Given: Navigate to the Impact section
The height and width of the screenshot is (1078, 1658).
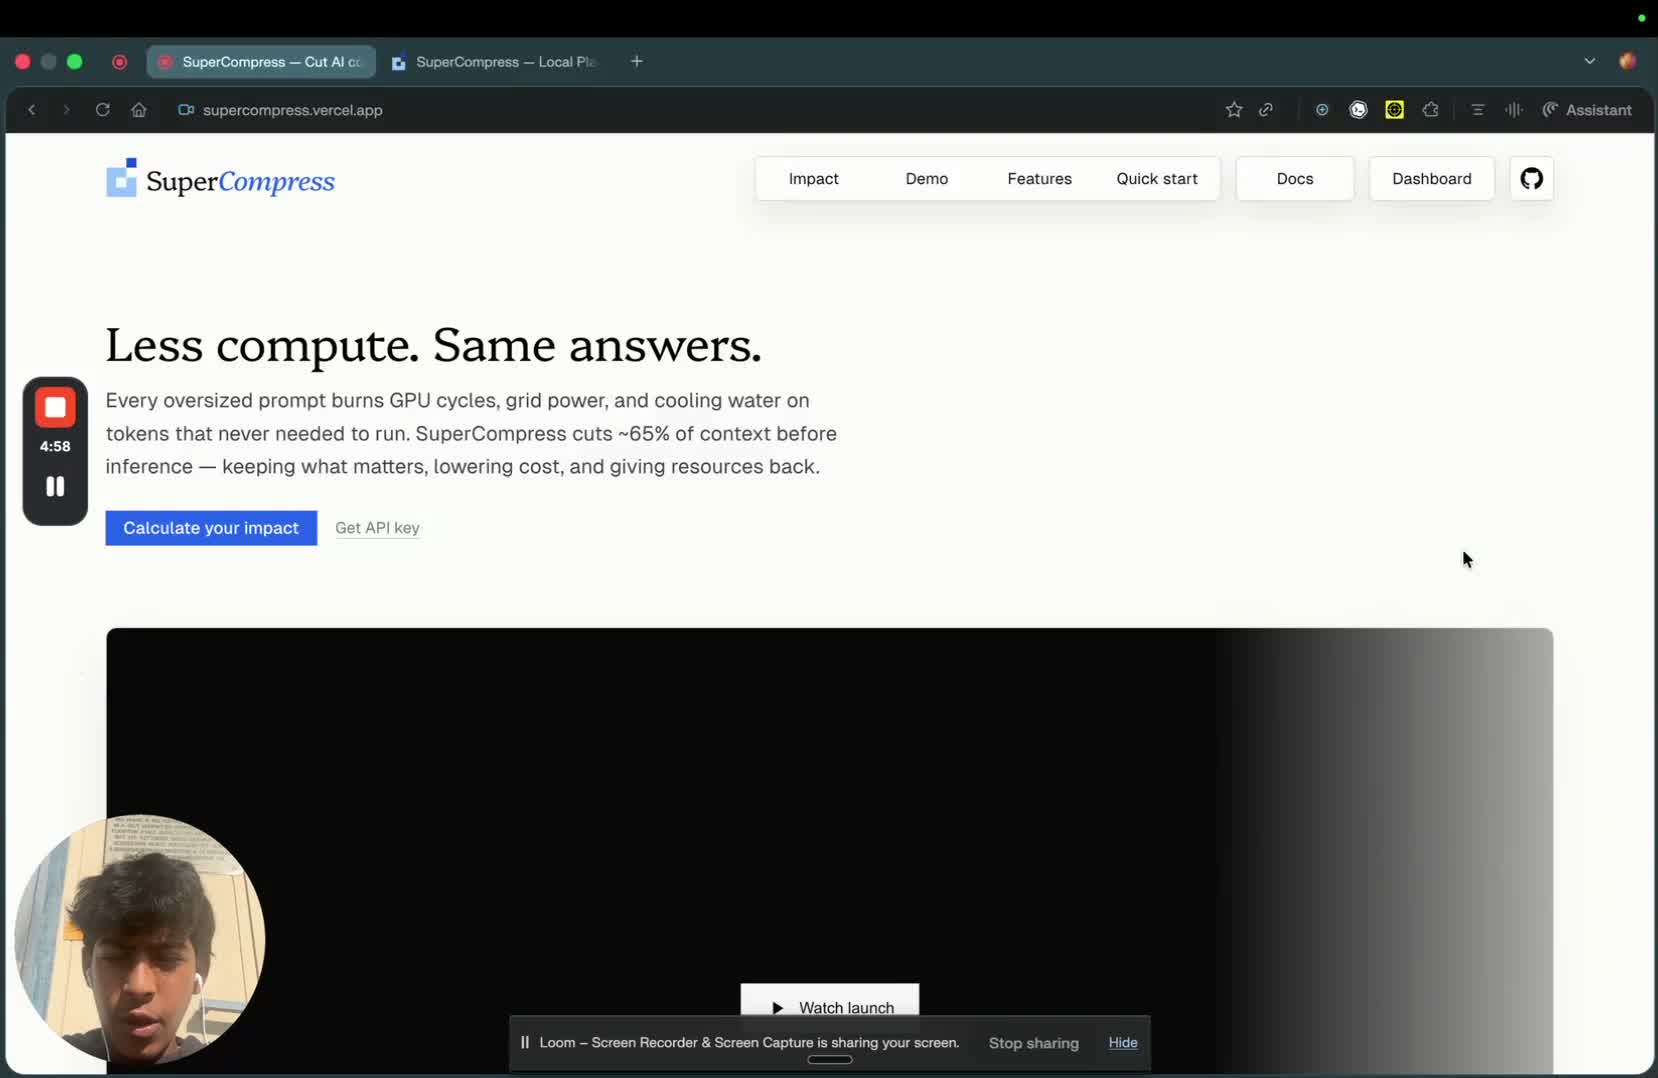Looking at the screenshot, I should pyautogui.click(x=813, y=179).
